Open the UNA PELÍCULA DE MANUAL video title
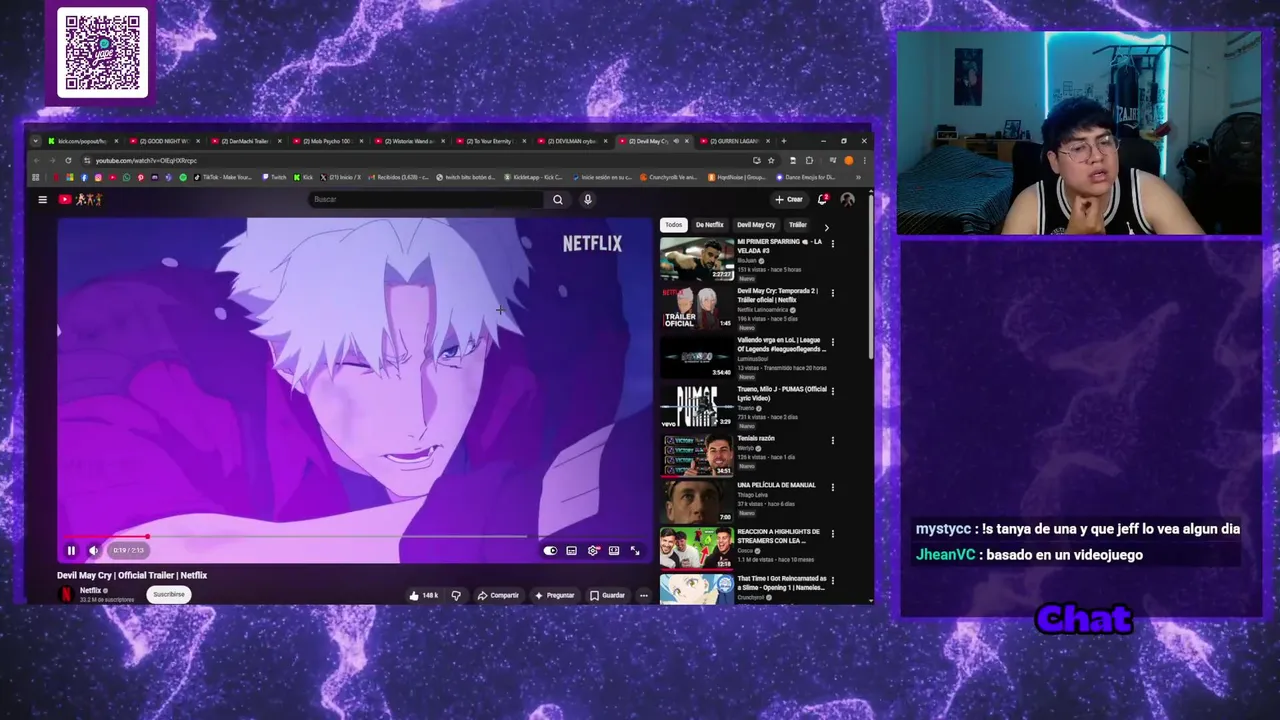The width and height of the screenshot is (1280, 720). tap(776, 485)
